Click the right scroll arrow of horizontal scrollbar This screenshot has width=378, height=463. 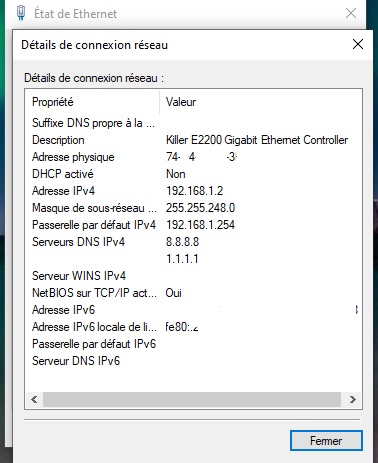click(x=353, y=399)
